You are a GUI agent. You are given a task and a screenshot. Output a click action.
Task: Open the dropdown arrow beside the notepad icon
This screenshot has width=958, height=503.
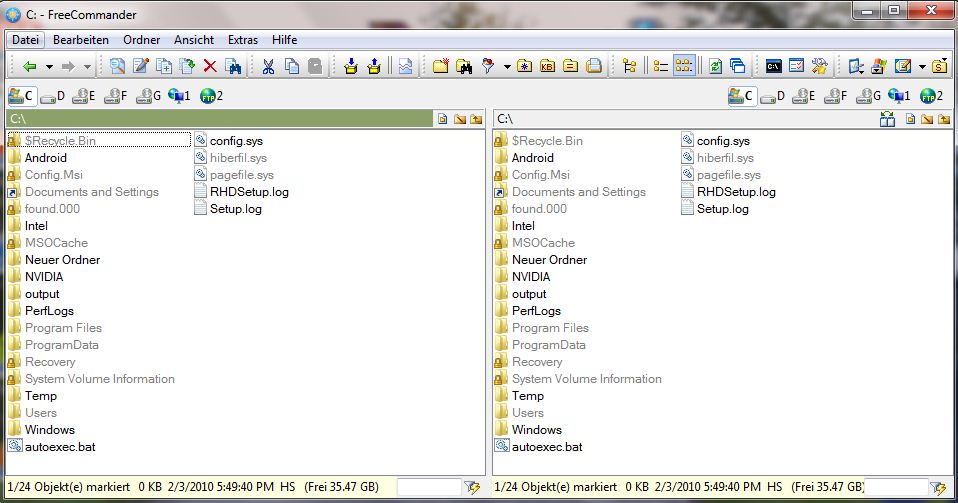tap(922, 67)
